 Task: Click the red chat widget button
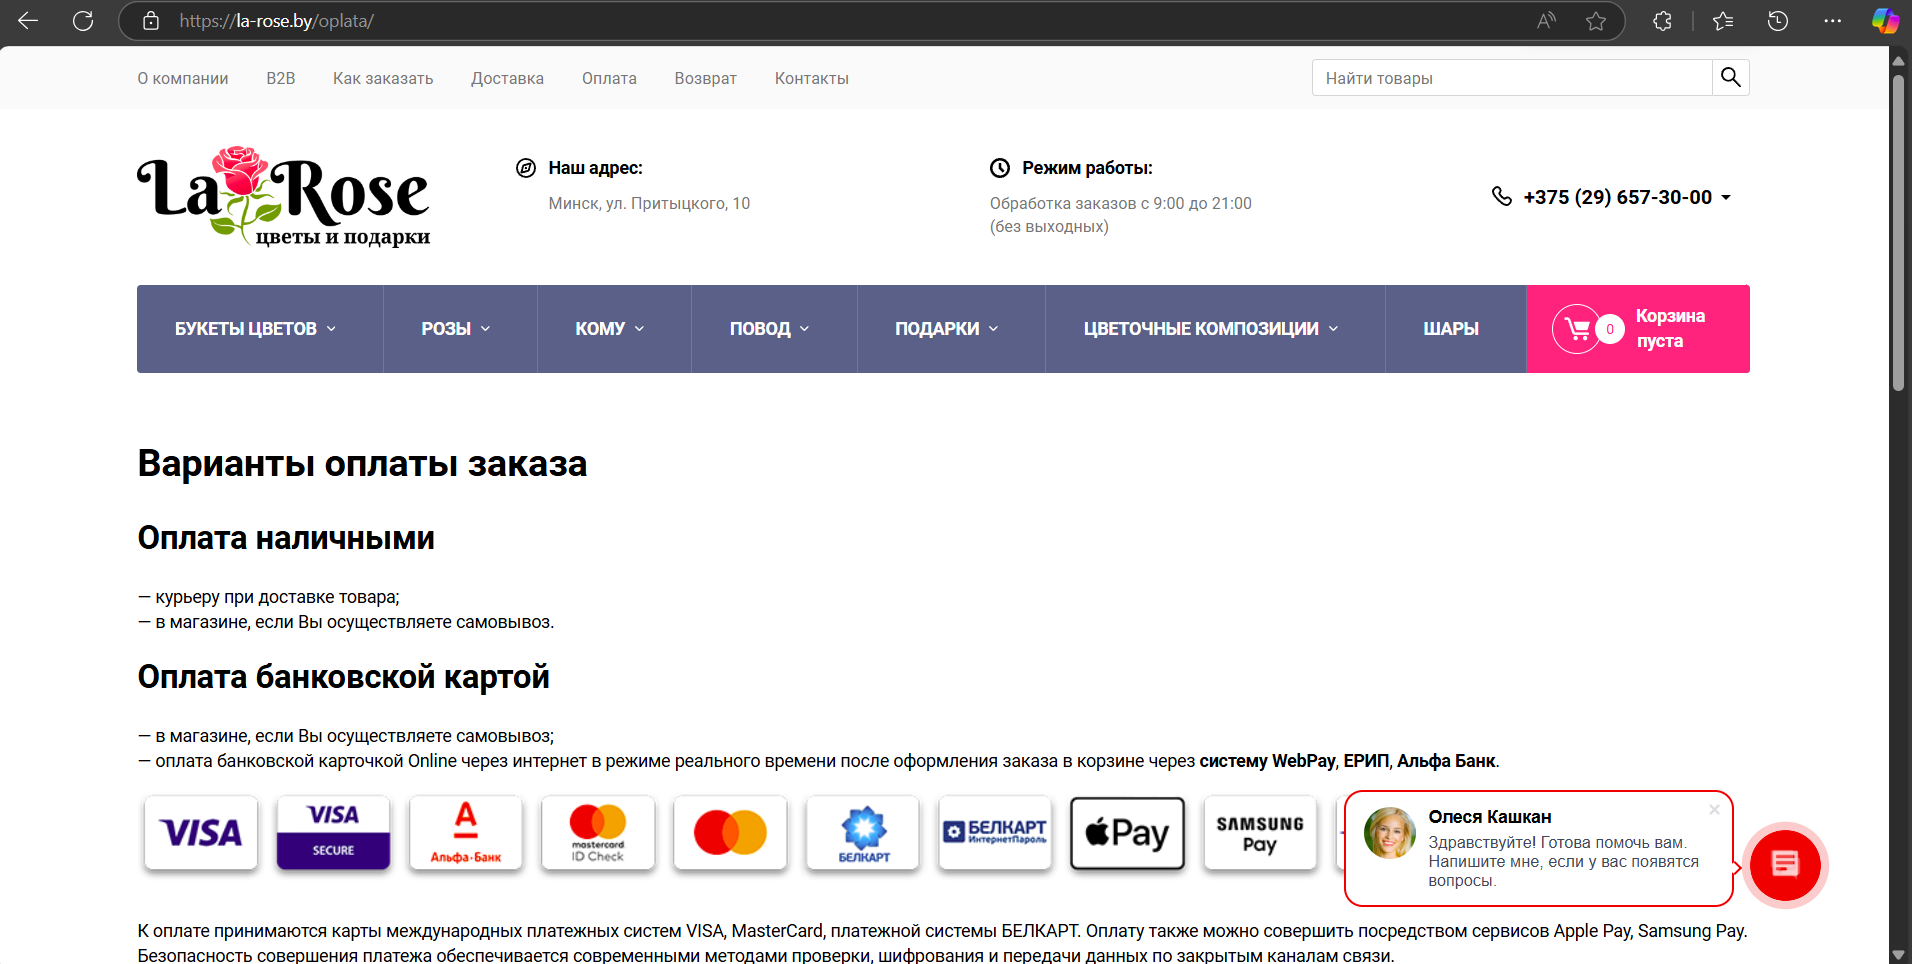point(1787,865)
